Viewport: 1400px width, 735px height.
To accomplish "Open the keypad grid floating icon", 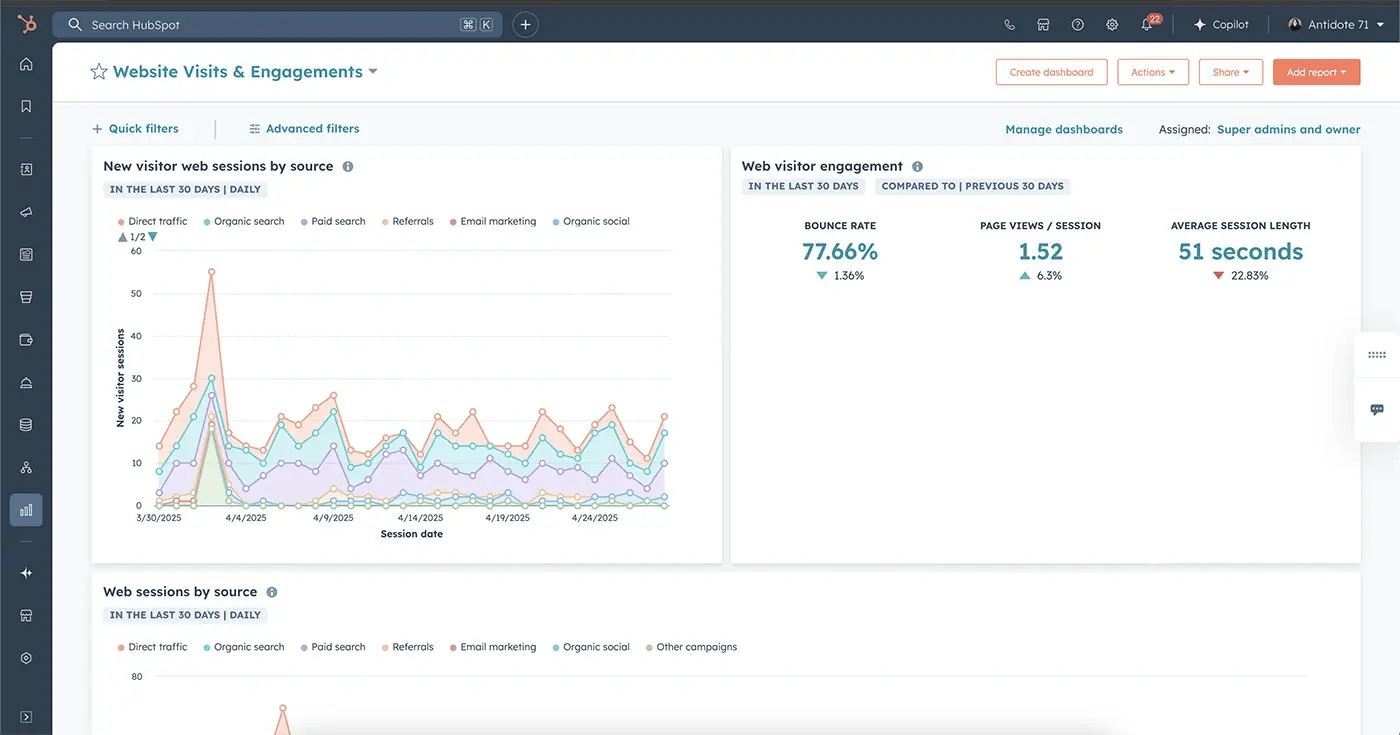I will pyautogui.click(x=1377, y=355).
